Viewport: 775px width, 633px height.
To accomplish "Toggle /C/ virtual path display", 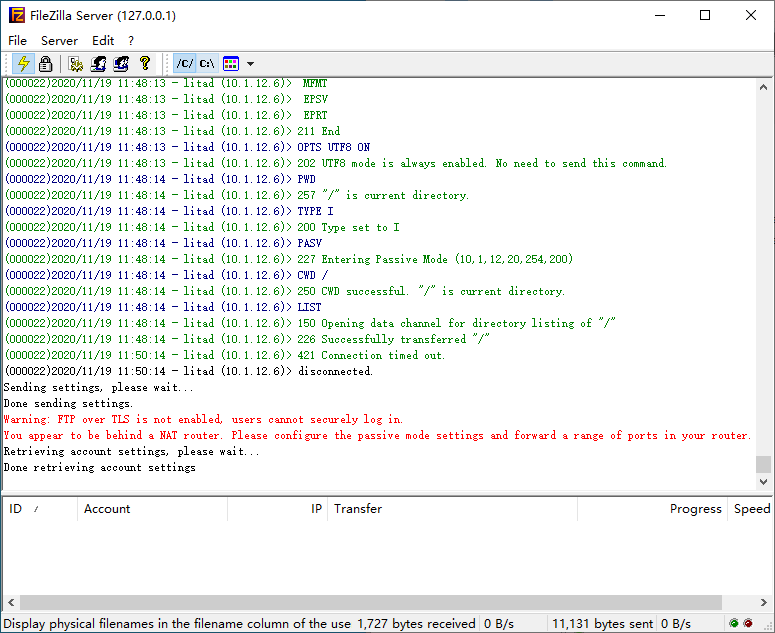I will pos(185,63).
